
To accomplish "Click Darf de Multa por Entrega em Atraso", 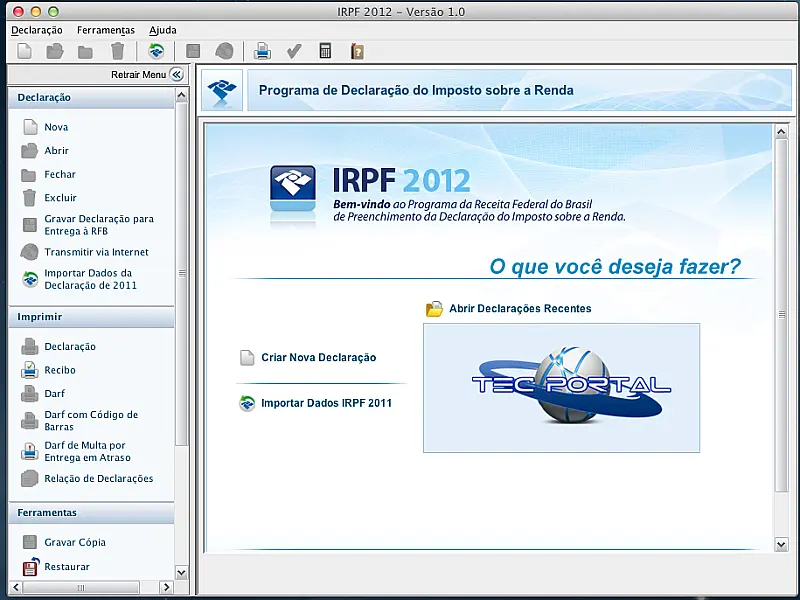I will (87, 452).
